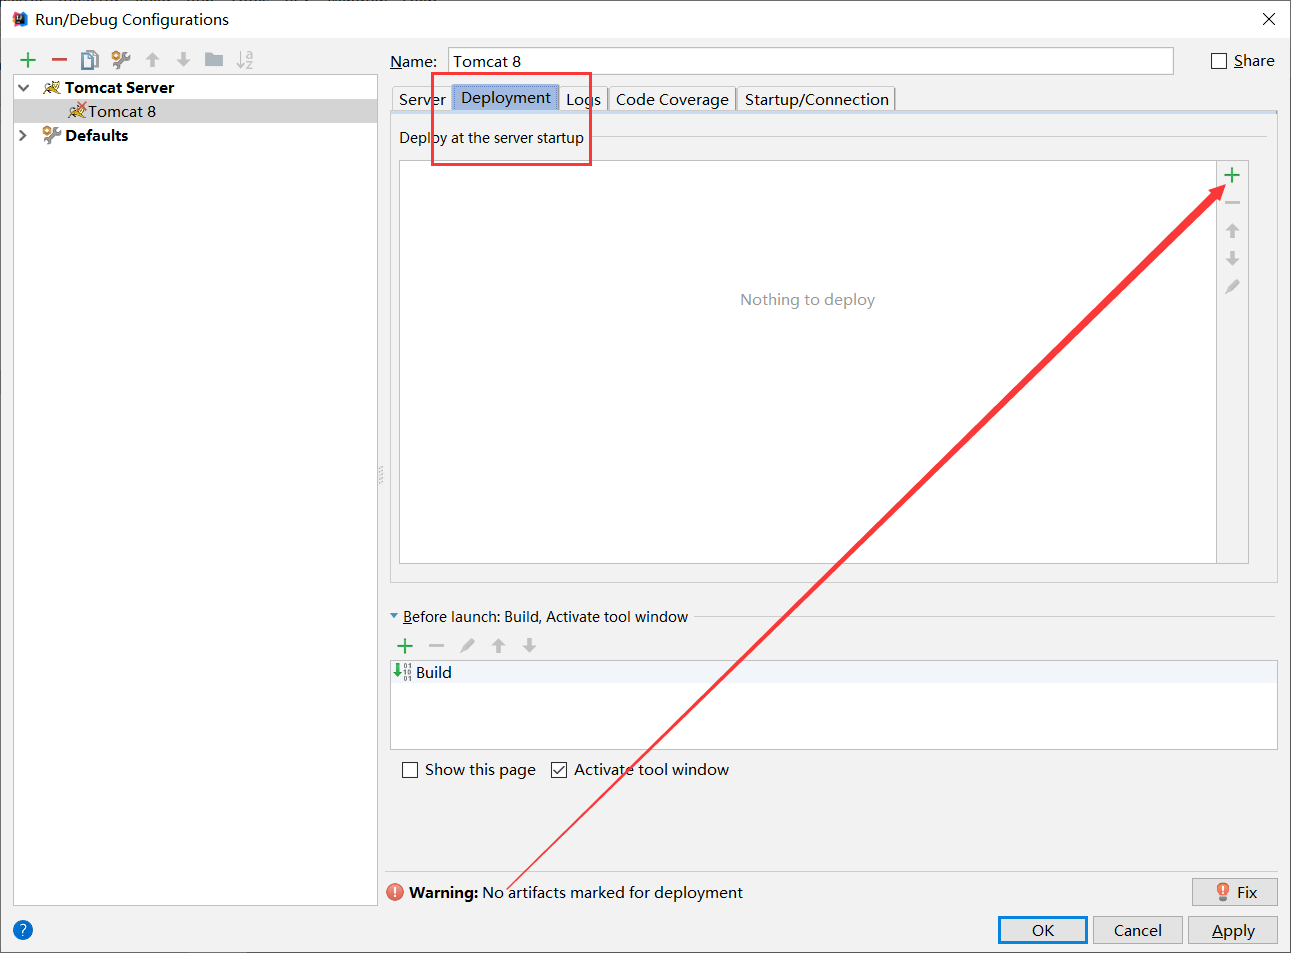Click the Name input field
The image size is (1291, 953).
[x=810, y=61]
